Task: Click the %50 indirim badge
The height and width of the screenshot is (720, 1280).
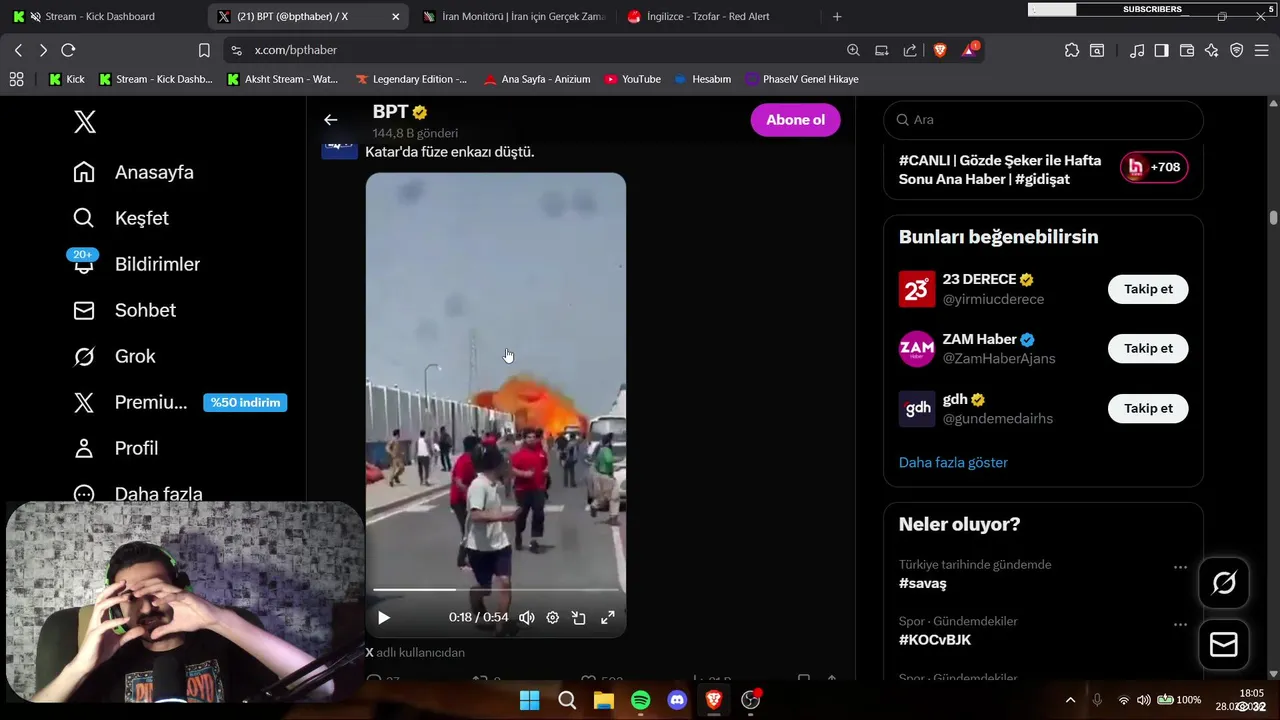Action: [x=245, y=402]
